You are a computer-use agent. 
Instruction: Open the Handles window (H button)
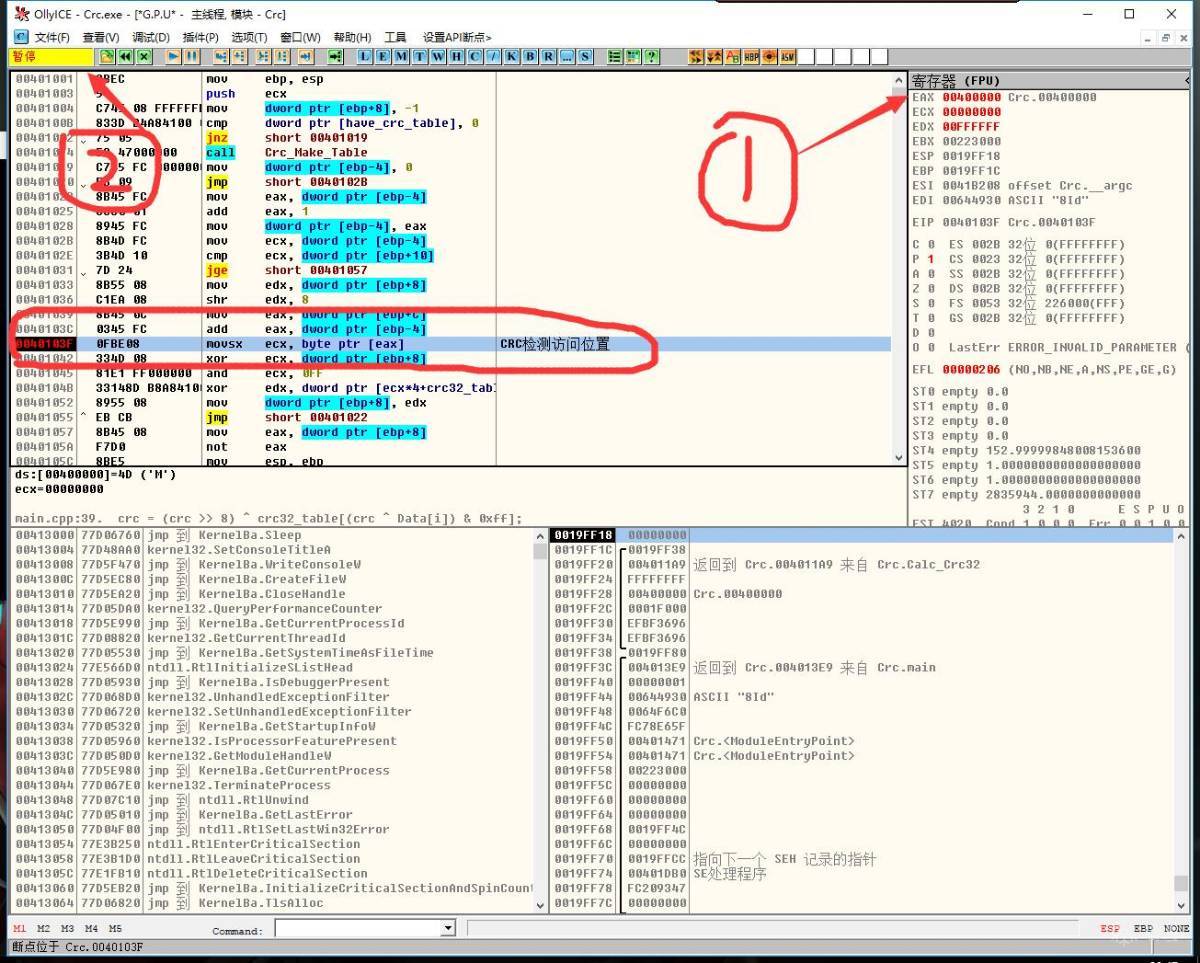pyautogui.click(x=456, y=56)
